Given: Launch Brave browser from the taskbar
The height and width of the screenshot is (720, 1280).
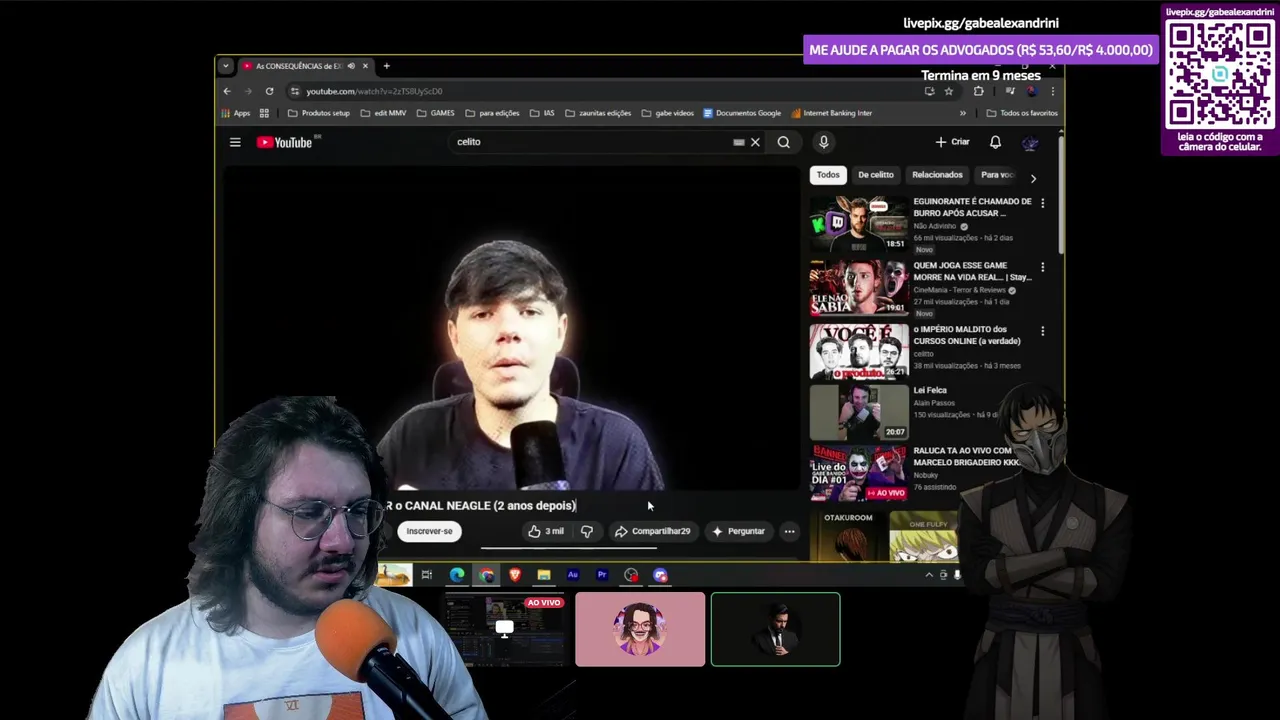Looking at the screenshot, I should 515,574.
